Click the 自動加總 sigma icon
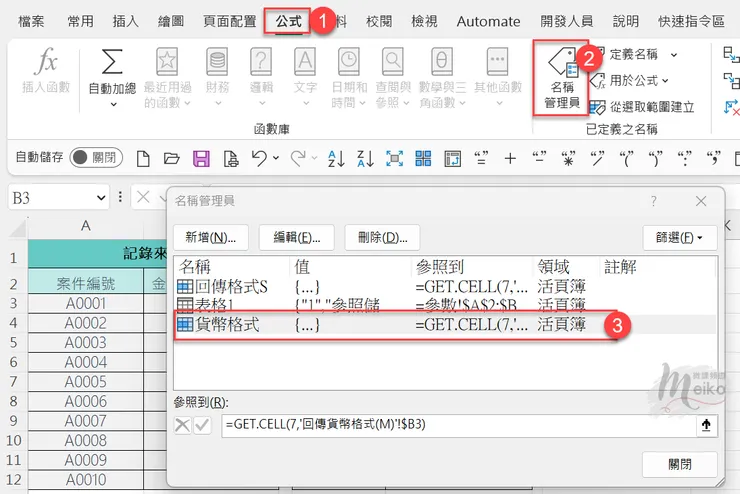Viewport: 740px width, 494px height. point(112,61)
